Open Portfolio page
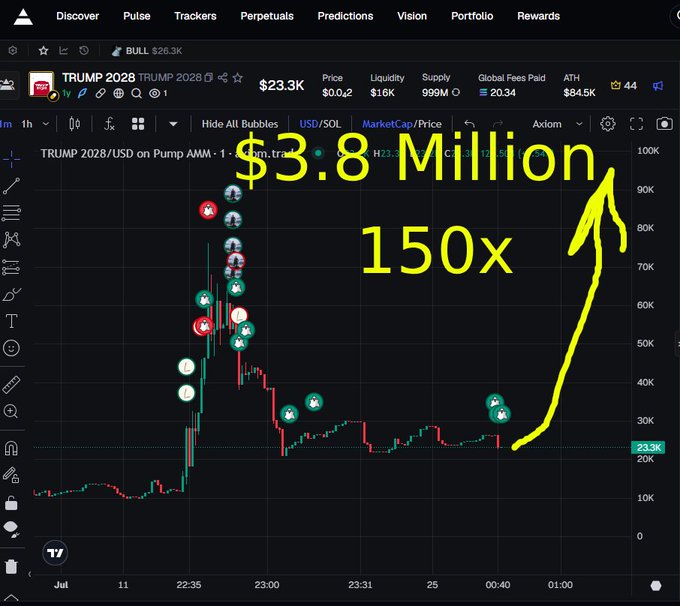This screenshot has width=680, height=606. pos(472,16)
